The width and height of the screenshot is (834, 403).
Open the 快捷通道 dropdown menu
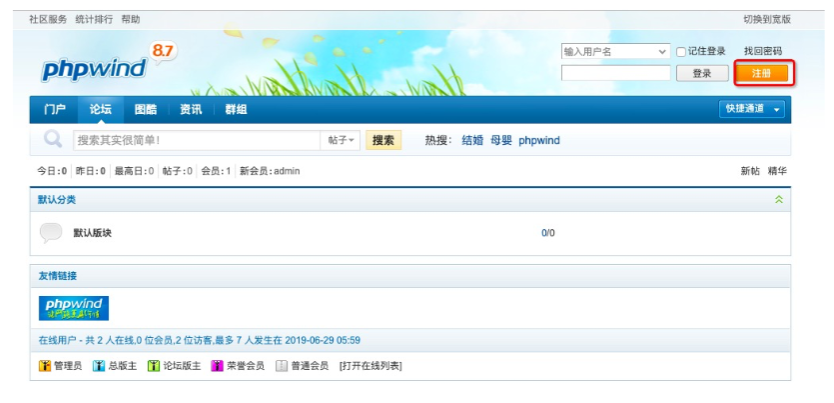[752, 109]
